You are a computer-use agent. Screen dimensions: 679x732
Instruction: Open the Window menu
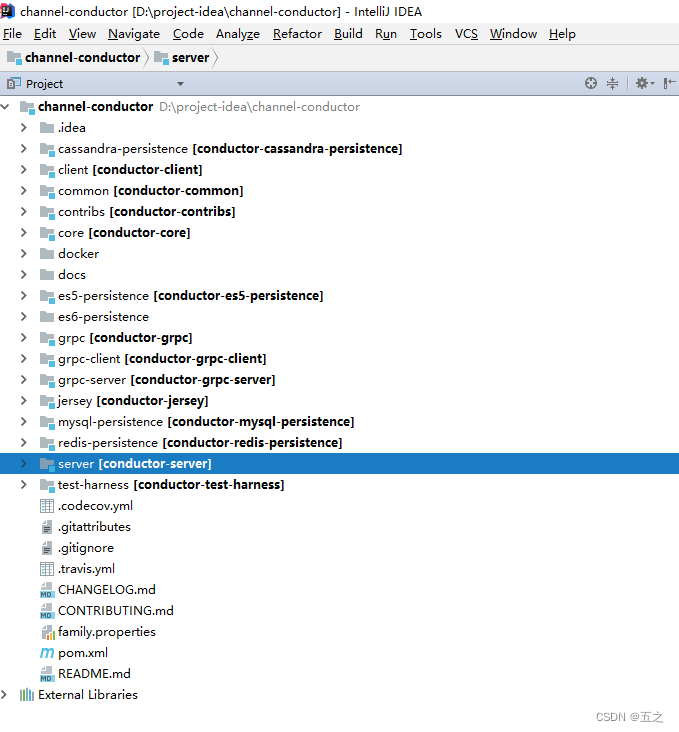513,34
